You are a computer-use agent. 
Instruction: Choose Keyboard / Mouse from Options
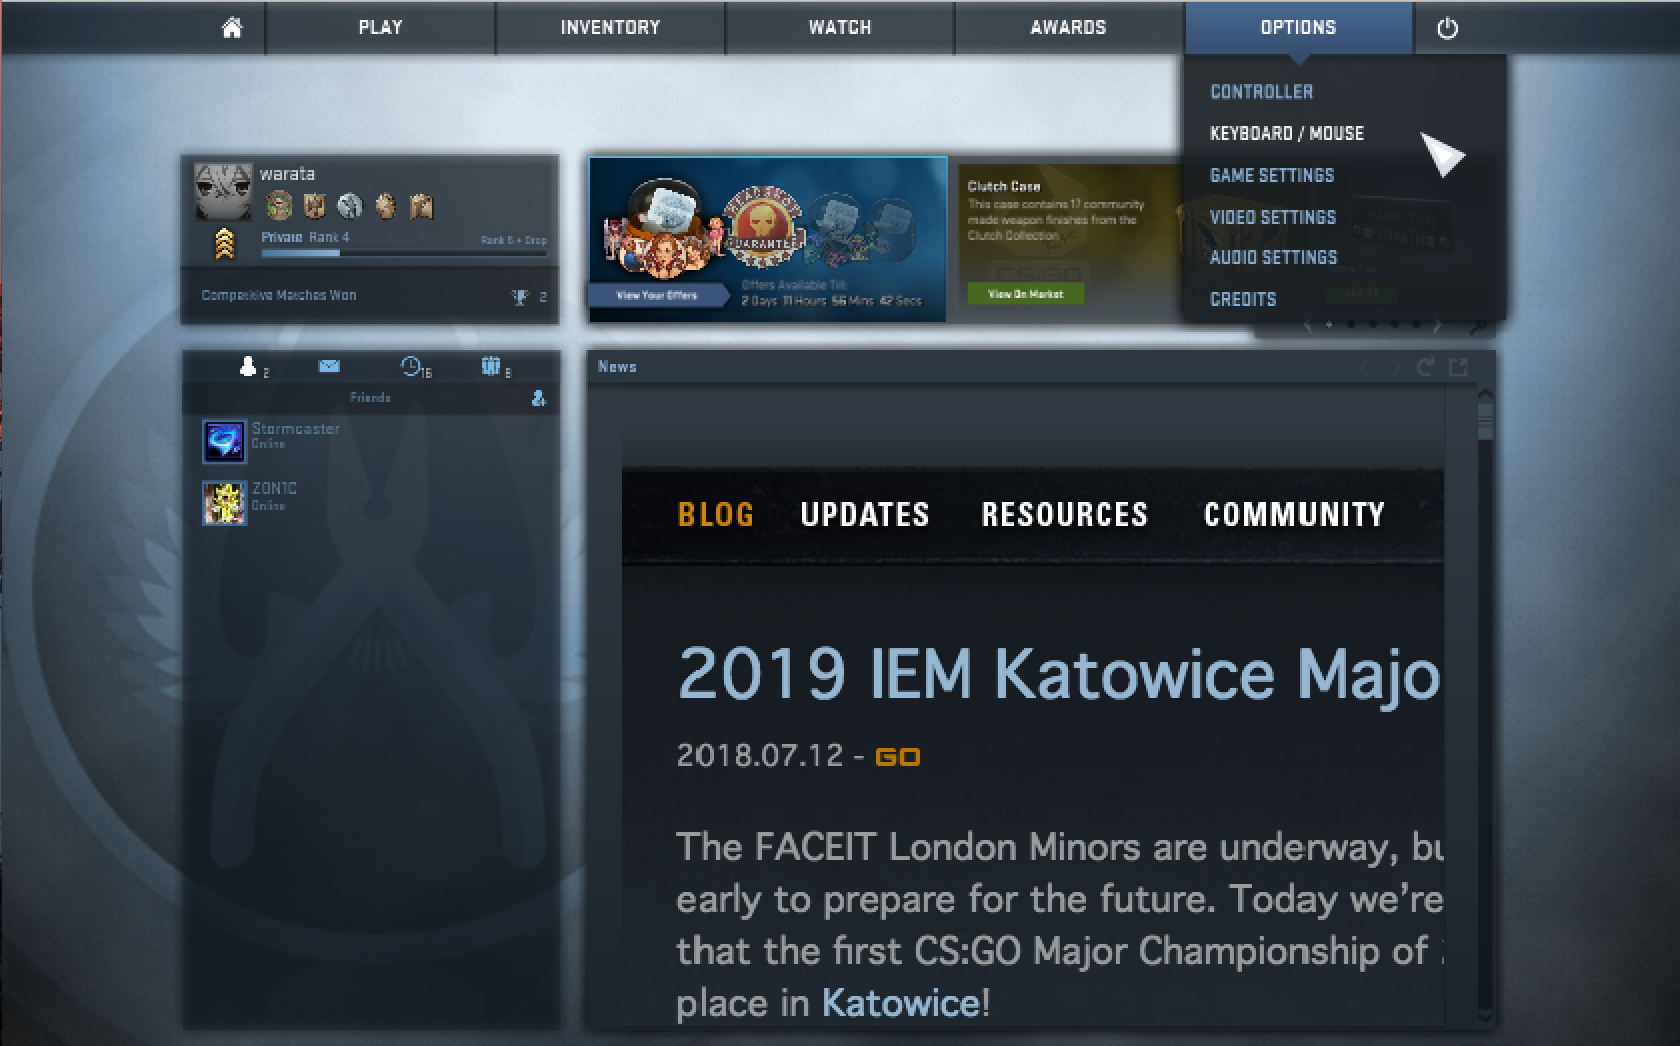click(x=1286, y=133)
